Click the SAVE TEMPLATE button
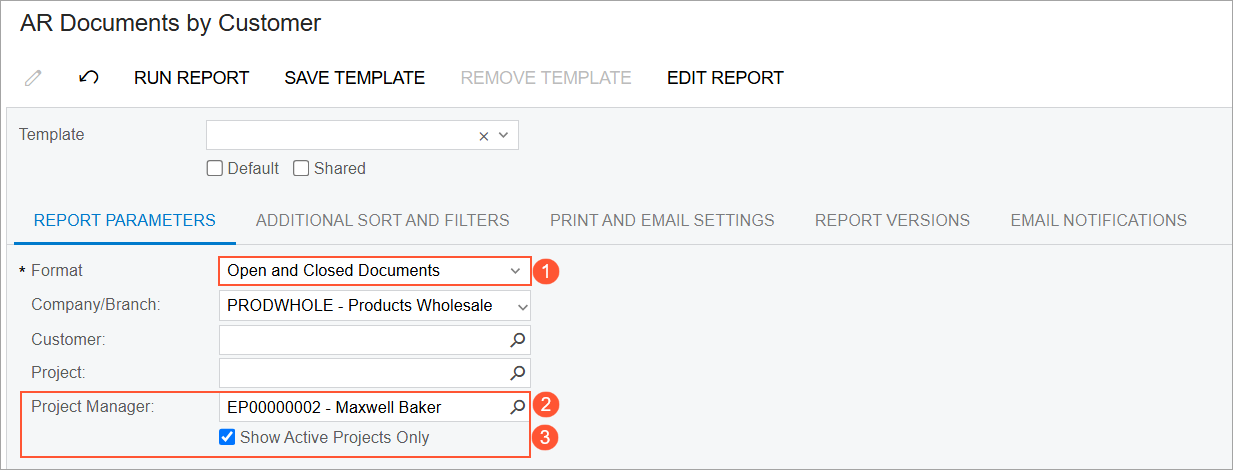Image resolution: width=1233 pixels, height=470 pixels. point(355,78)
